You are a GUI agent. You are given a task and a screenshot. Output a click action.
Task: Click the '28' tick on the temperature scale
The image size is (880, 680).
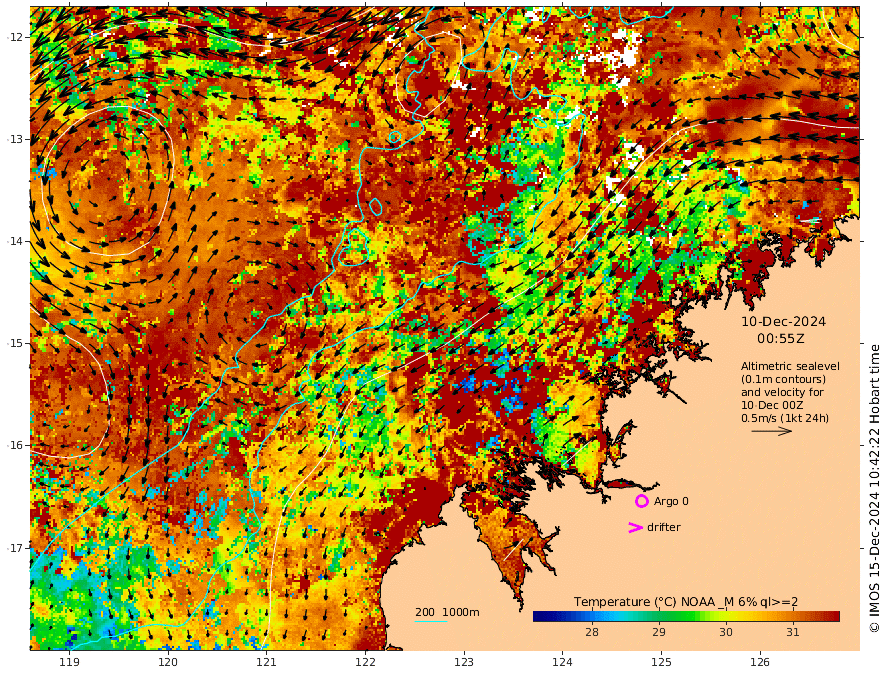click(592, 632)
